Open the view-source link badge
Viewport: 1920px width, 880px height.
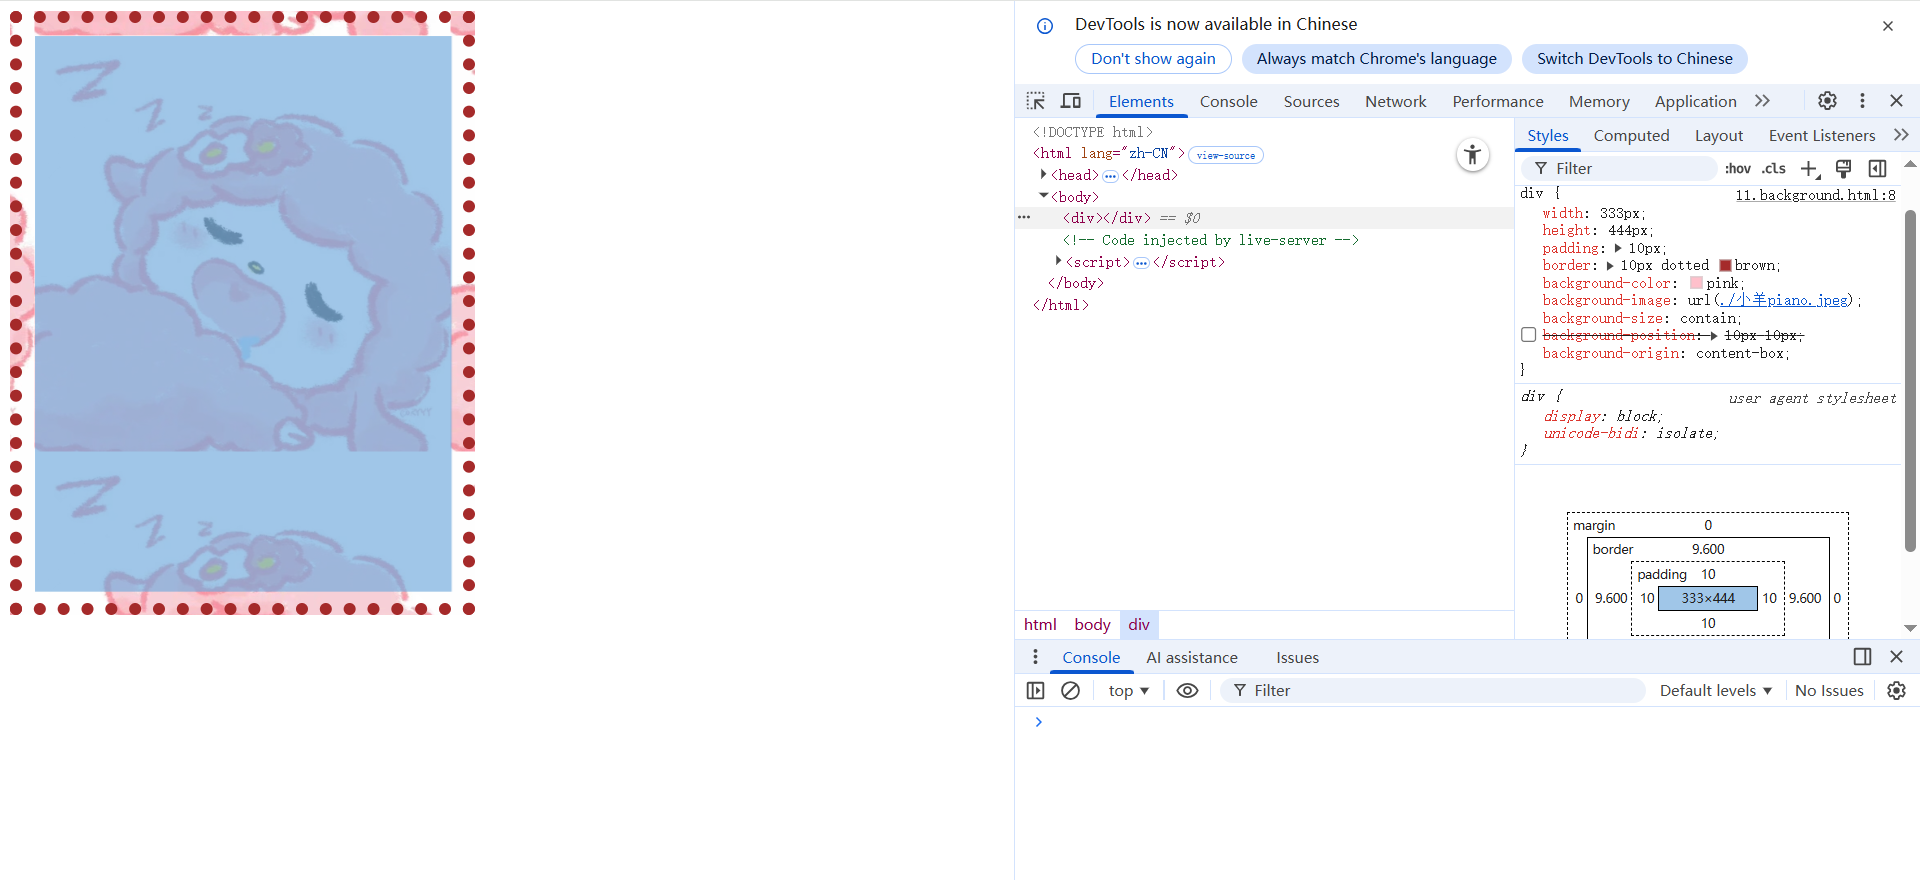(x=1225, y=155)
